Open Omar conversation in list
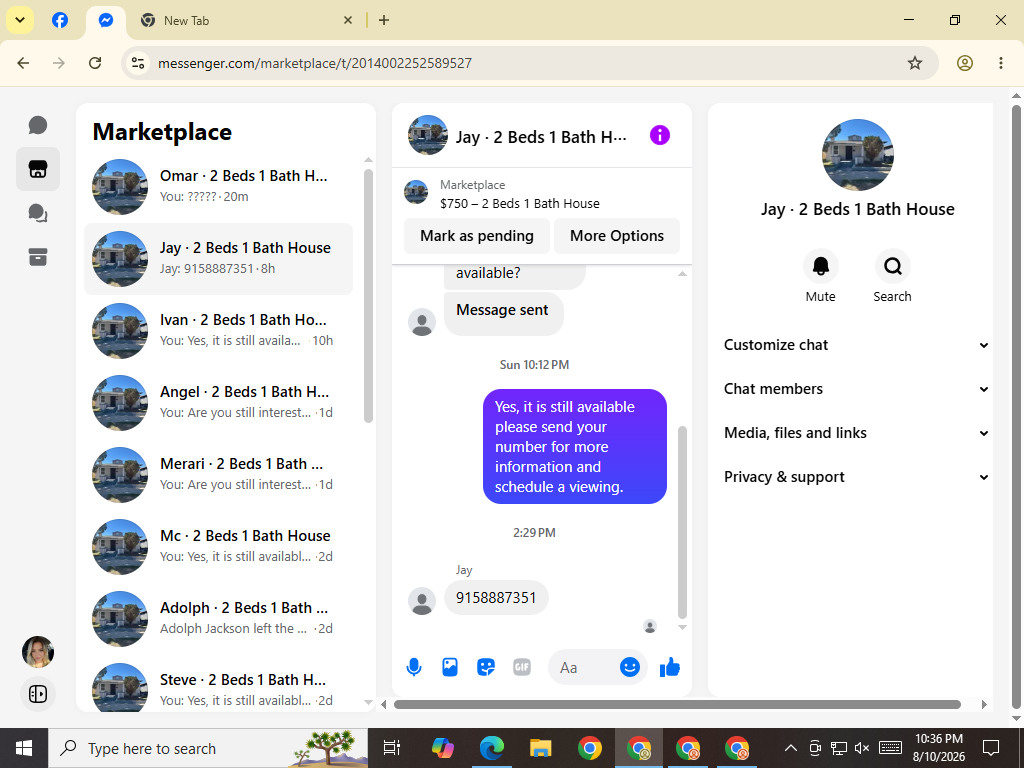 [219, 187]
